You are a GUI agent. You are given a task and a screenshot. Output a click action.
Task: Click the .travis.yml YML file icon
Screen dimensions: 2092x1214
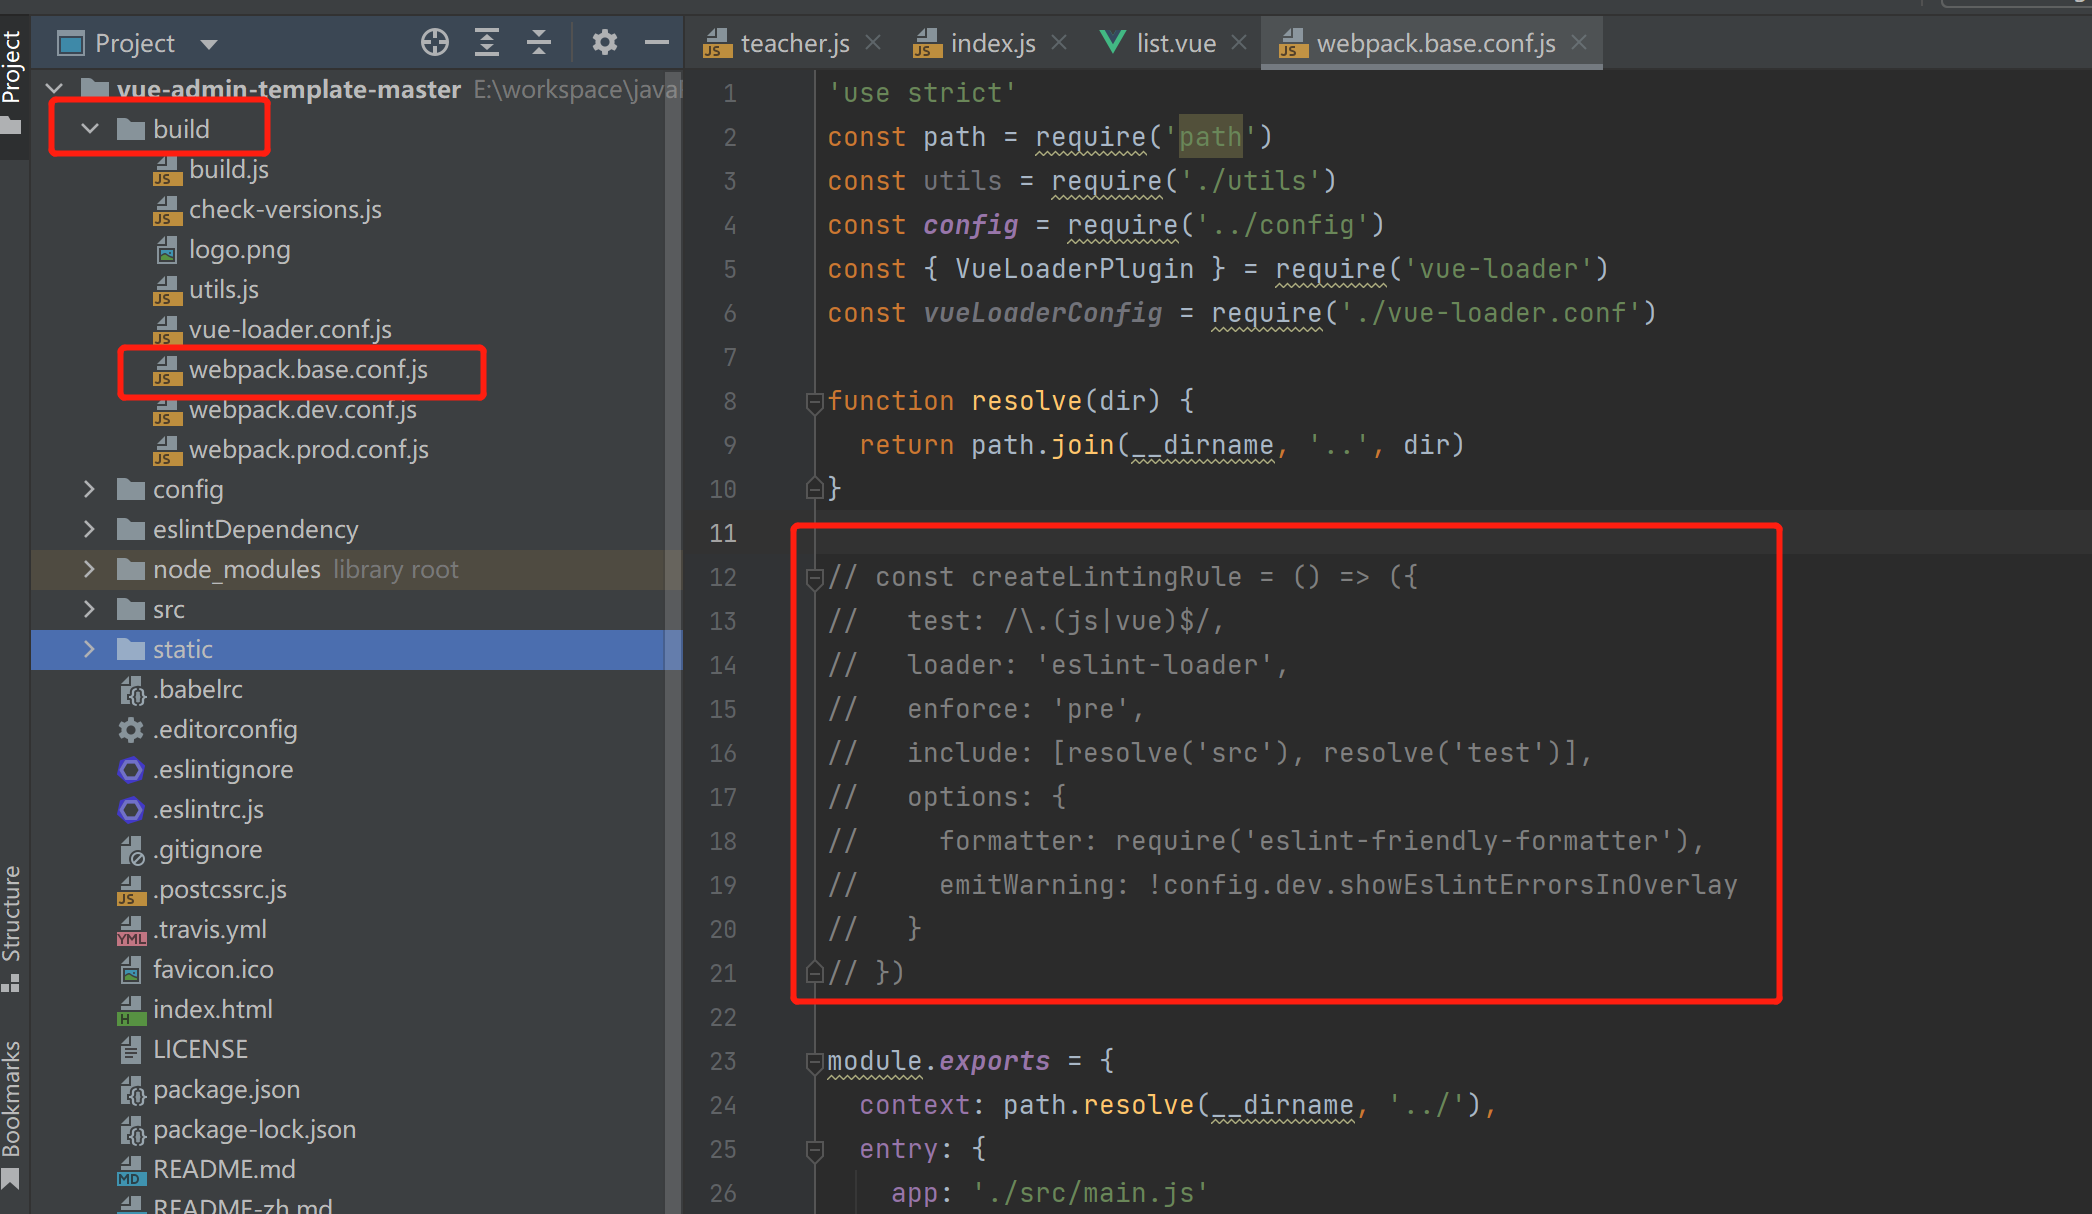coord(131,930)
